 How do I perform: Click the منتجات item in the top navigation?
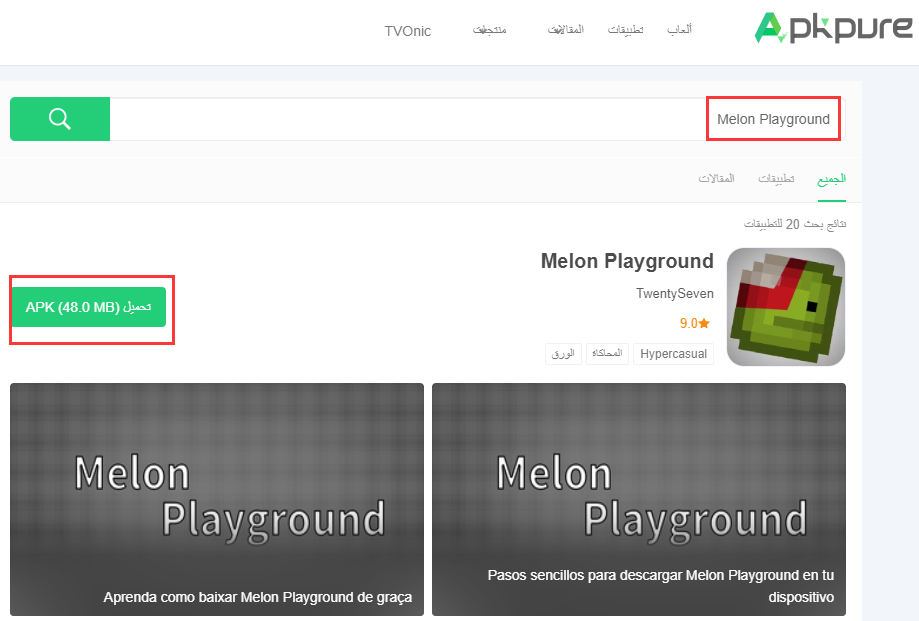tap(490, 29)
